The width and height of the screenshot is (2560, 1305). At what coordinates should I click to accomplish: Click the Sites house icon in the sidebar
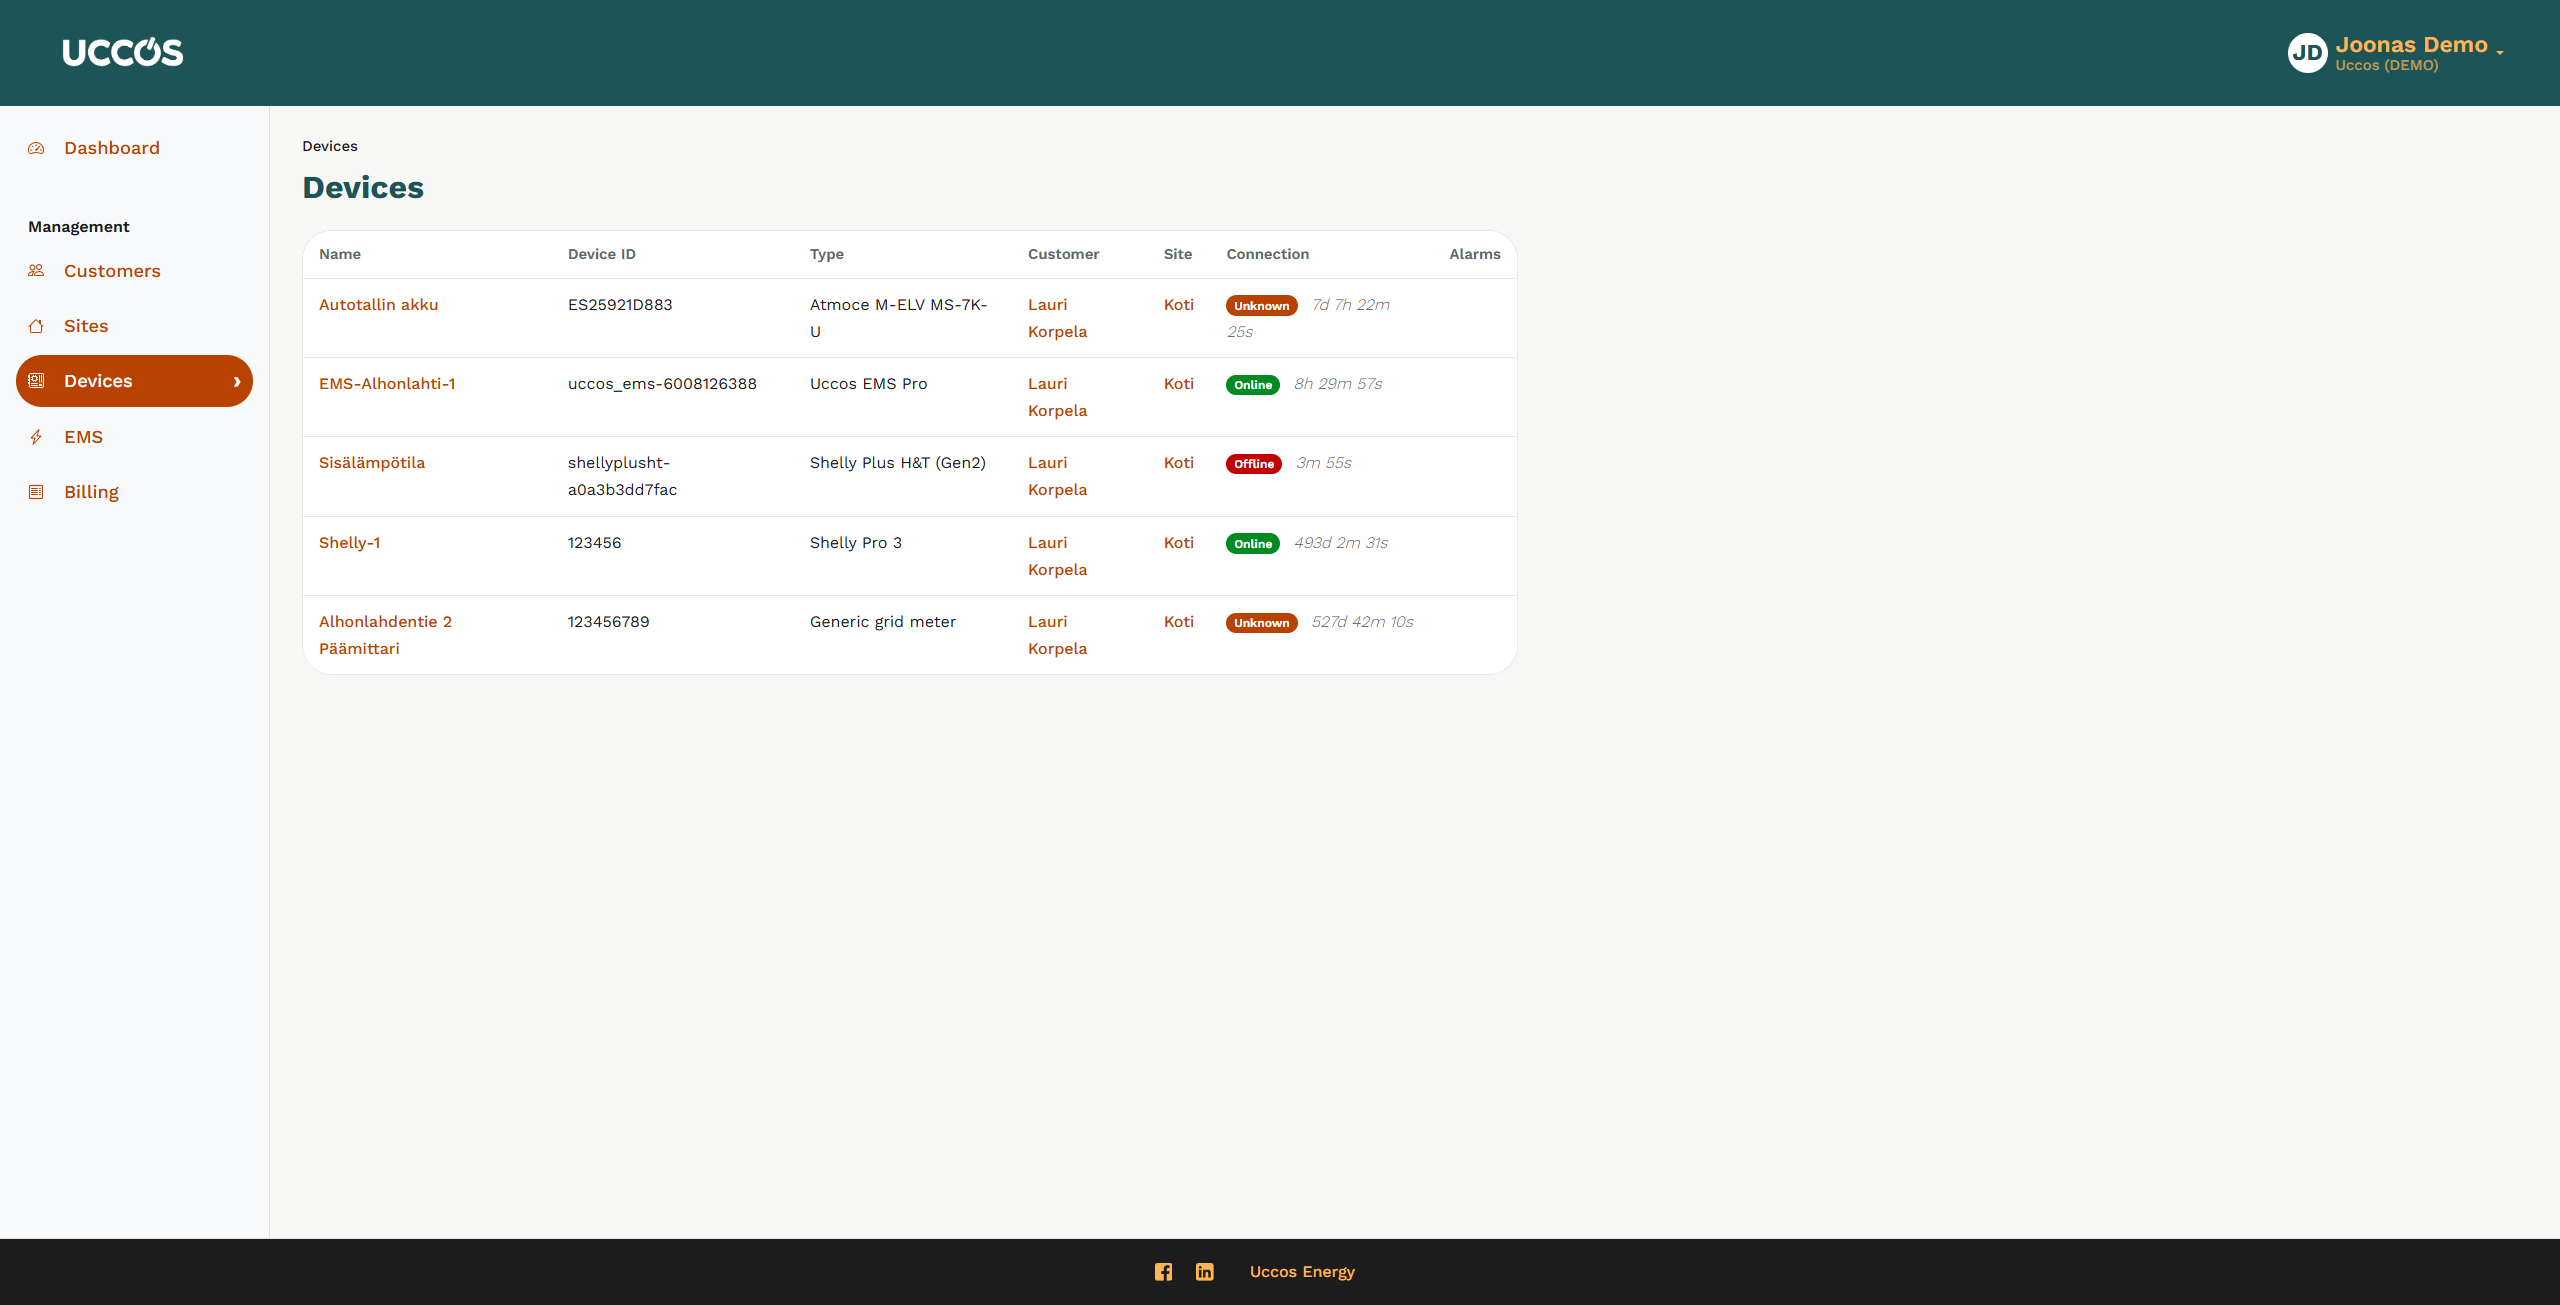(x=36, y=326)
